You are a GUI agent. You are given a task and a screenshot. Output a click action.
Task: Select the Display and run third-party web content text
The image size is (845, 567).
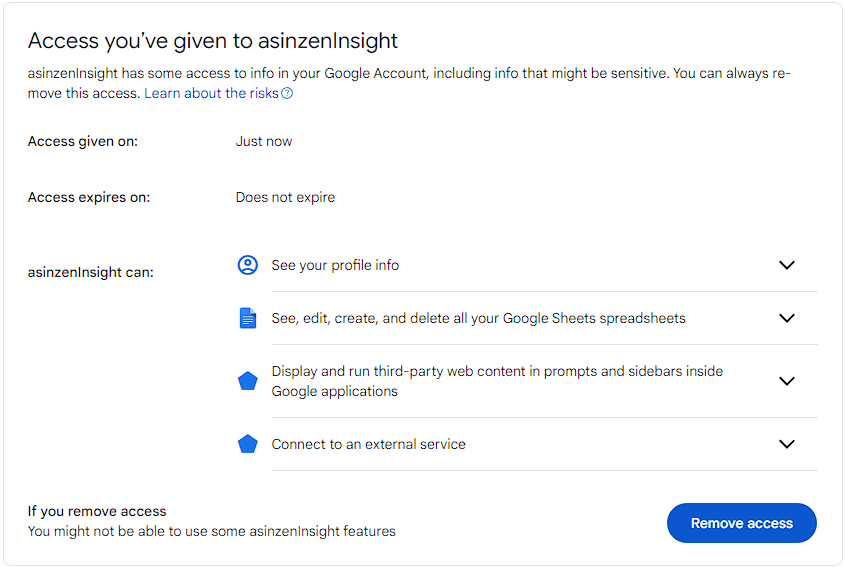point(497,381)
